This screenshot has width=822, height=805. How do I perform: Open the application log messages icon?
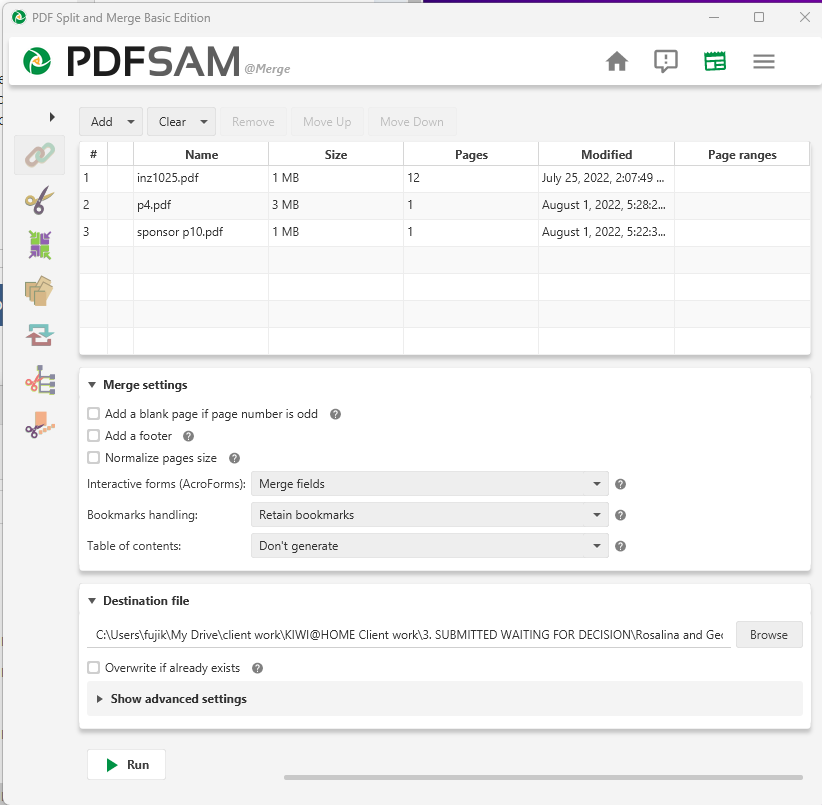[x=665, y=62]
